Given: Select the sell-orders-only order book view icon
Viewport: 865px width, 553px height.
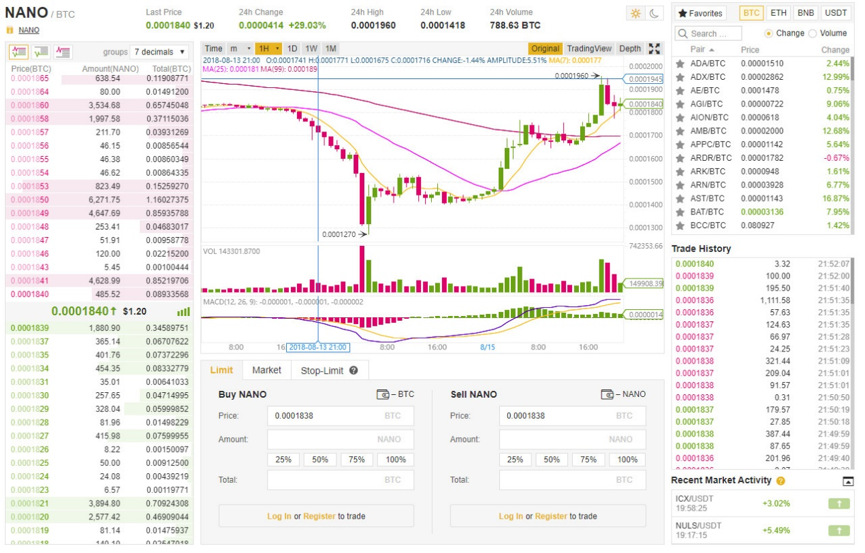Looking at the screenshot, I should coord(62,52).
